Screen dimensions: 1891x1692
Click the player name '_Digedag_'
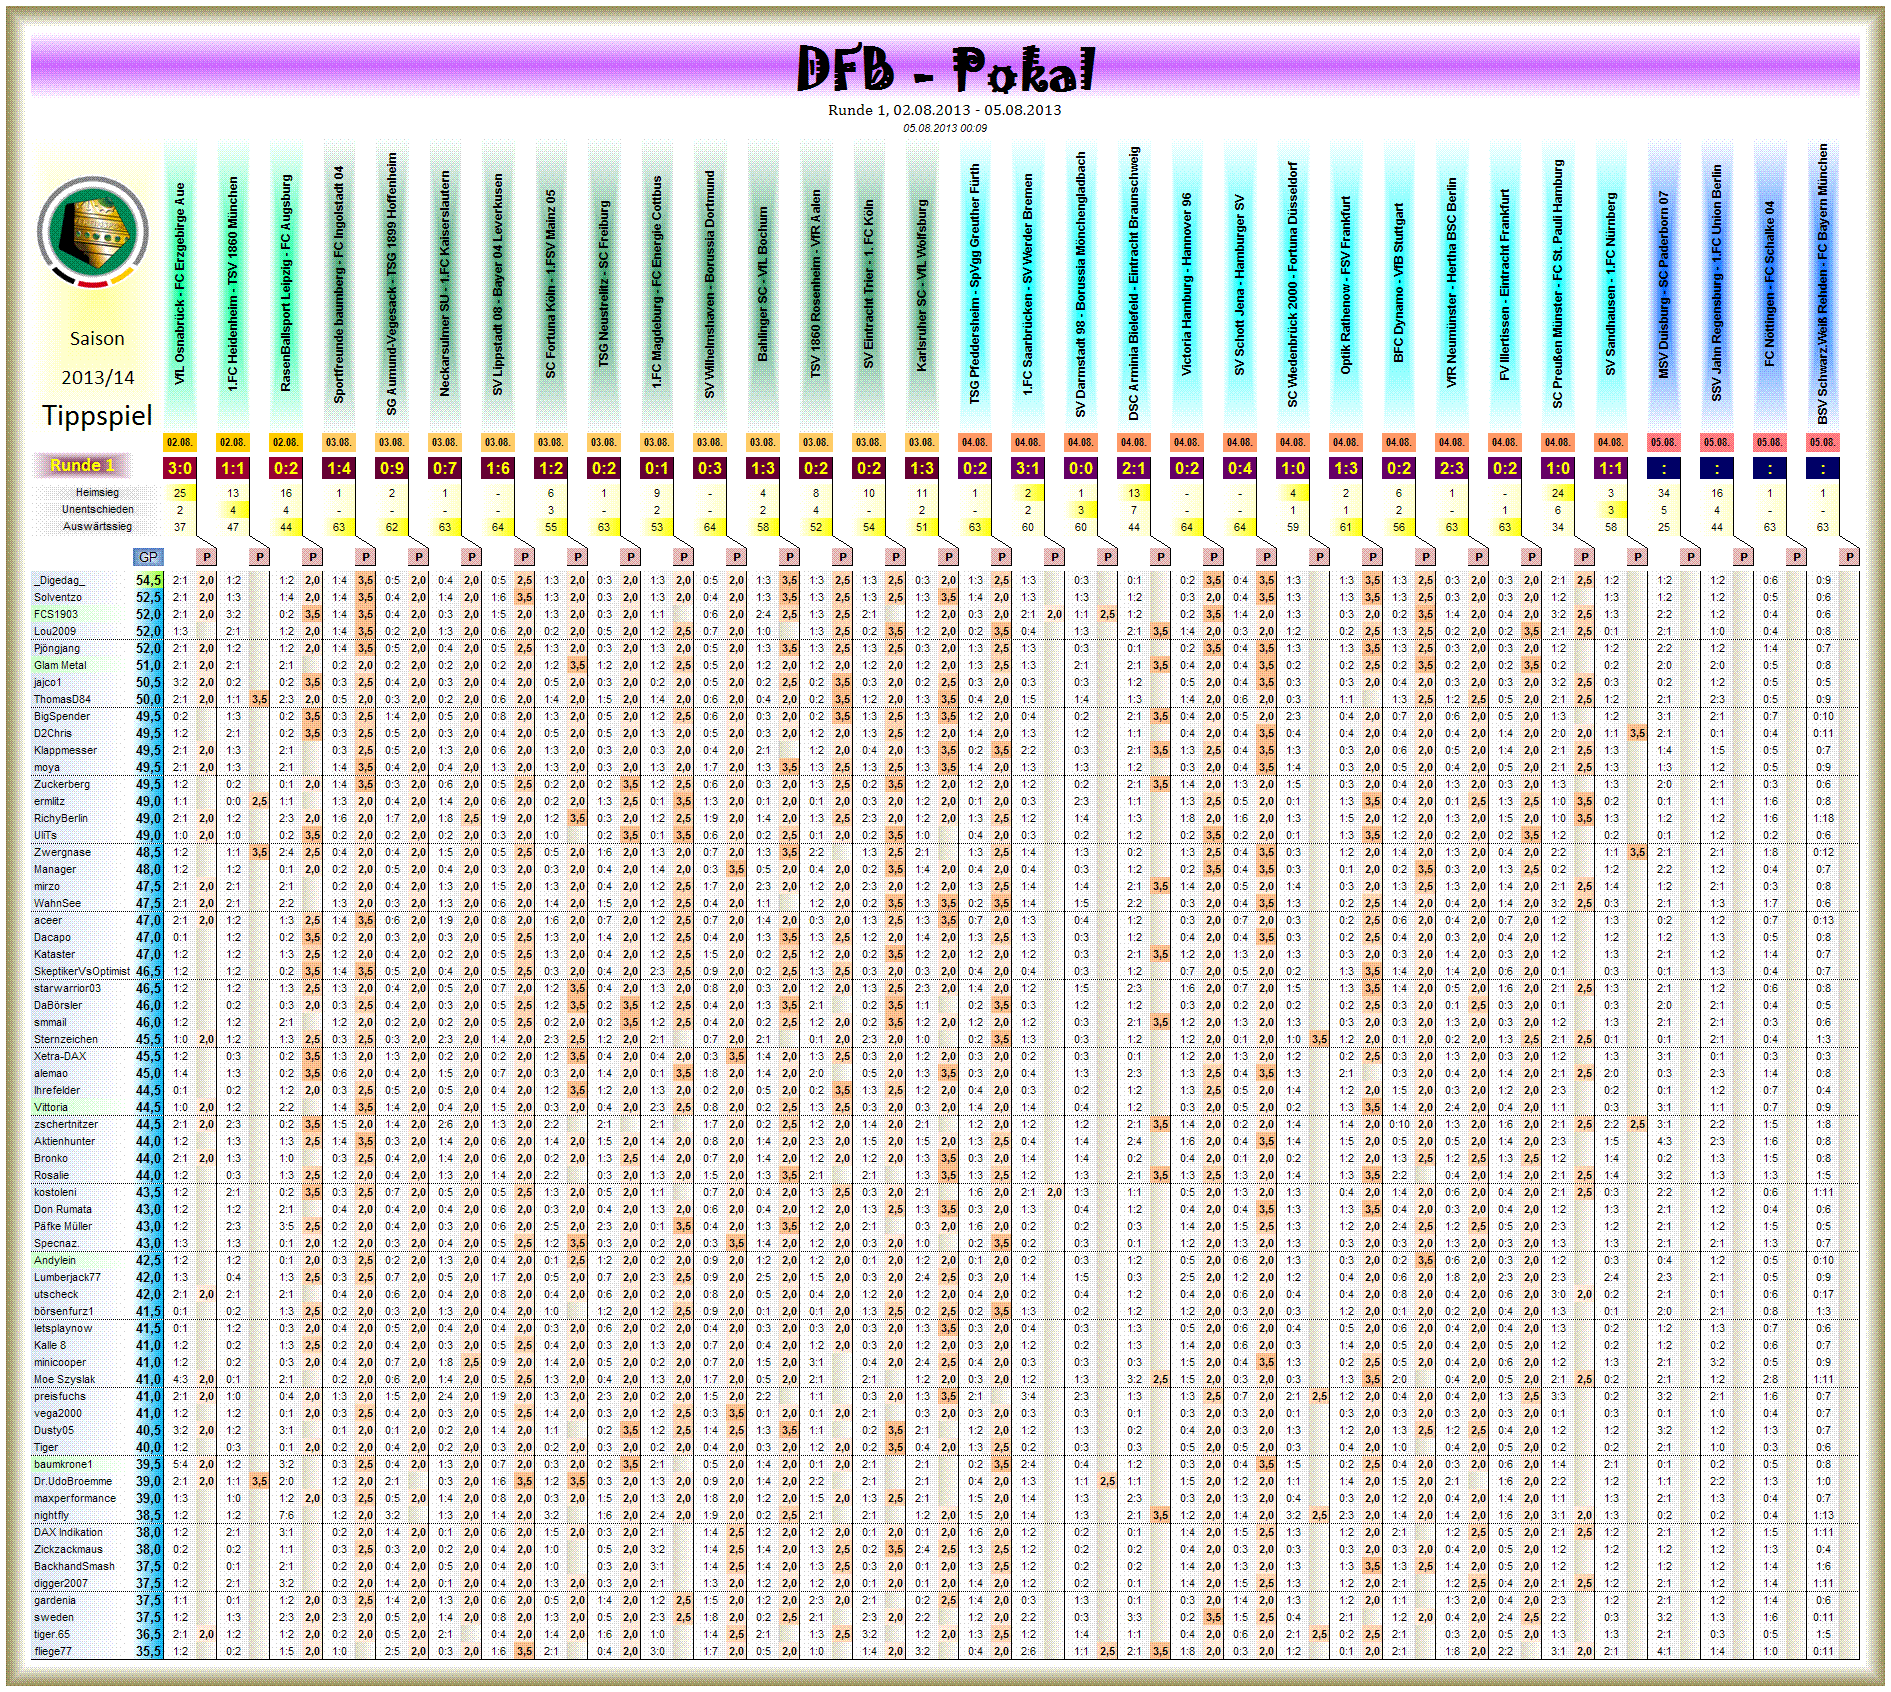pos(60,580)
